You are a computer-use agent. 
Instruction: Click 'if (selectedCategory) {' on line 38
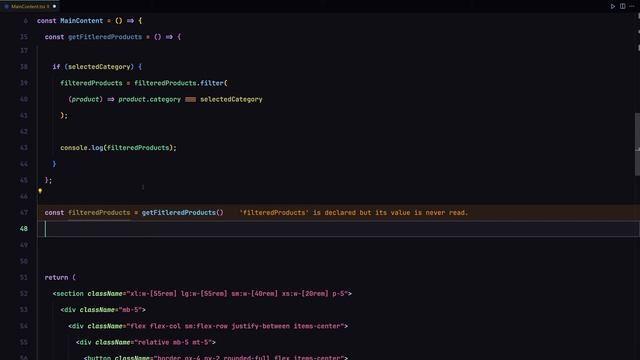pyautogui.click(x=97, y=67)
